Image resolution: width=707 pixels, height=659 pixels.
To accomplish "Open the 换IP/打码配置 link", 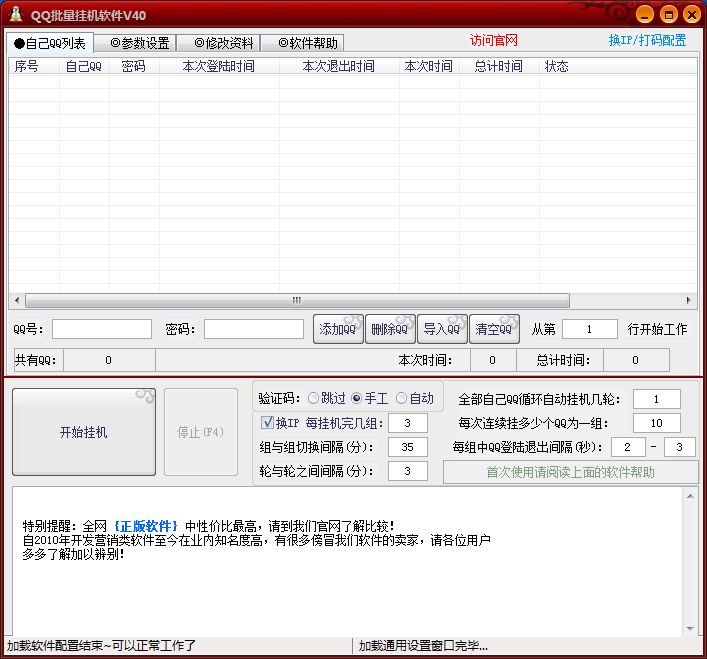I will tap(647, 41).
